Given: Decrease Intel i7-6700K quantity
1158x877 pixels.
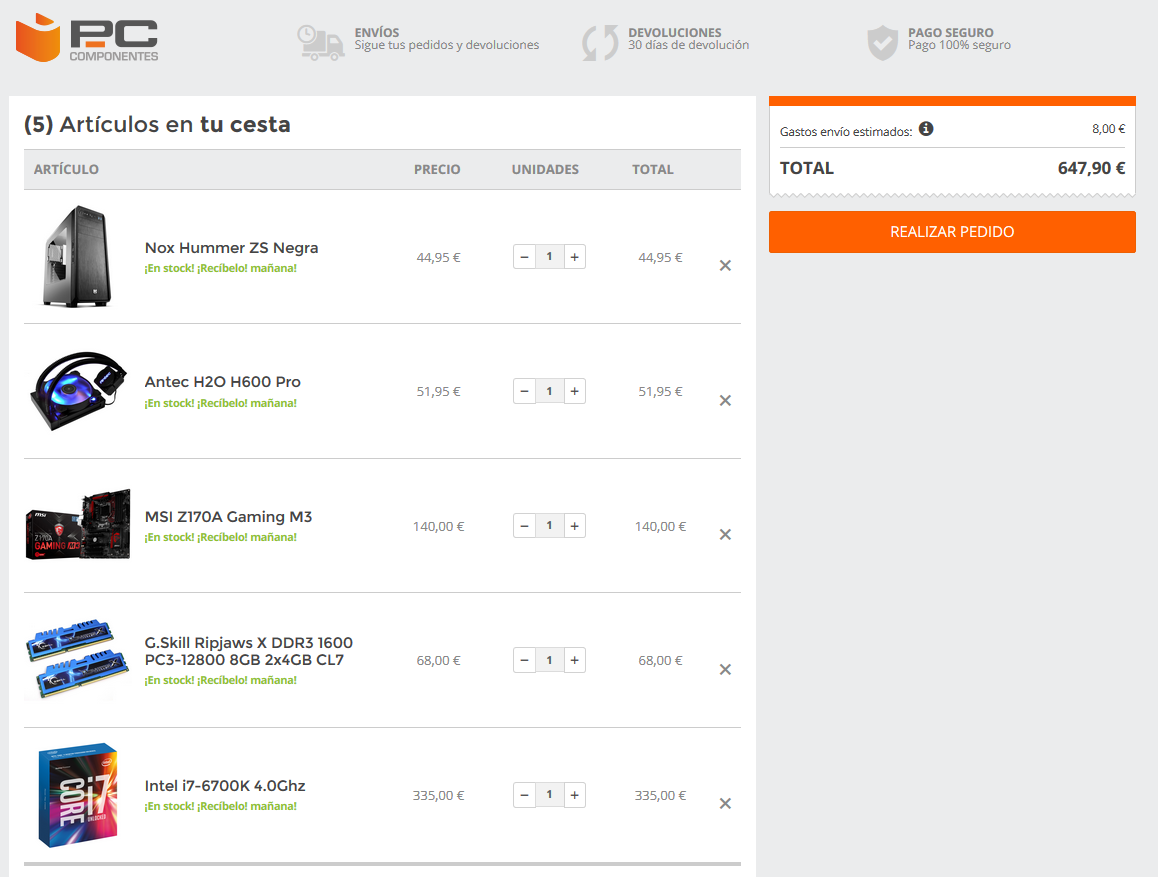Looking at the screenshot, I should coord(524,795).
